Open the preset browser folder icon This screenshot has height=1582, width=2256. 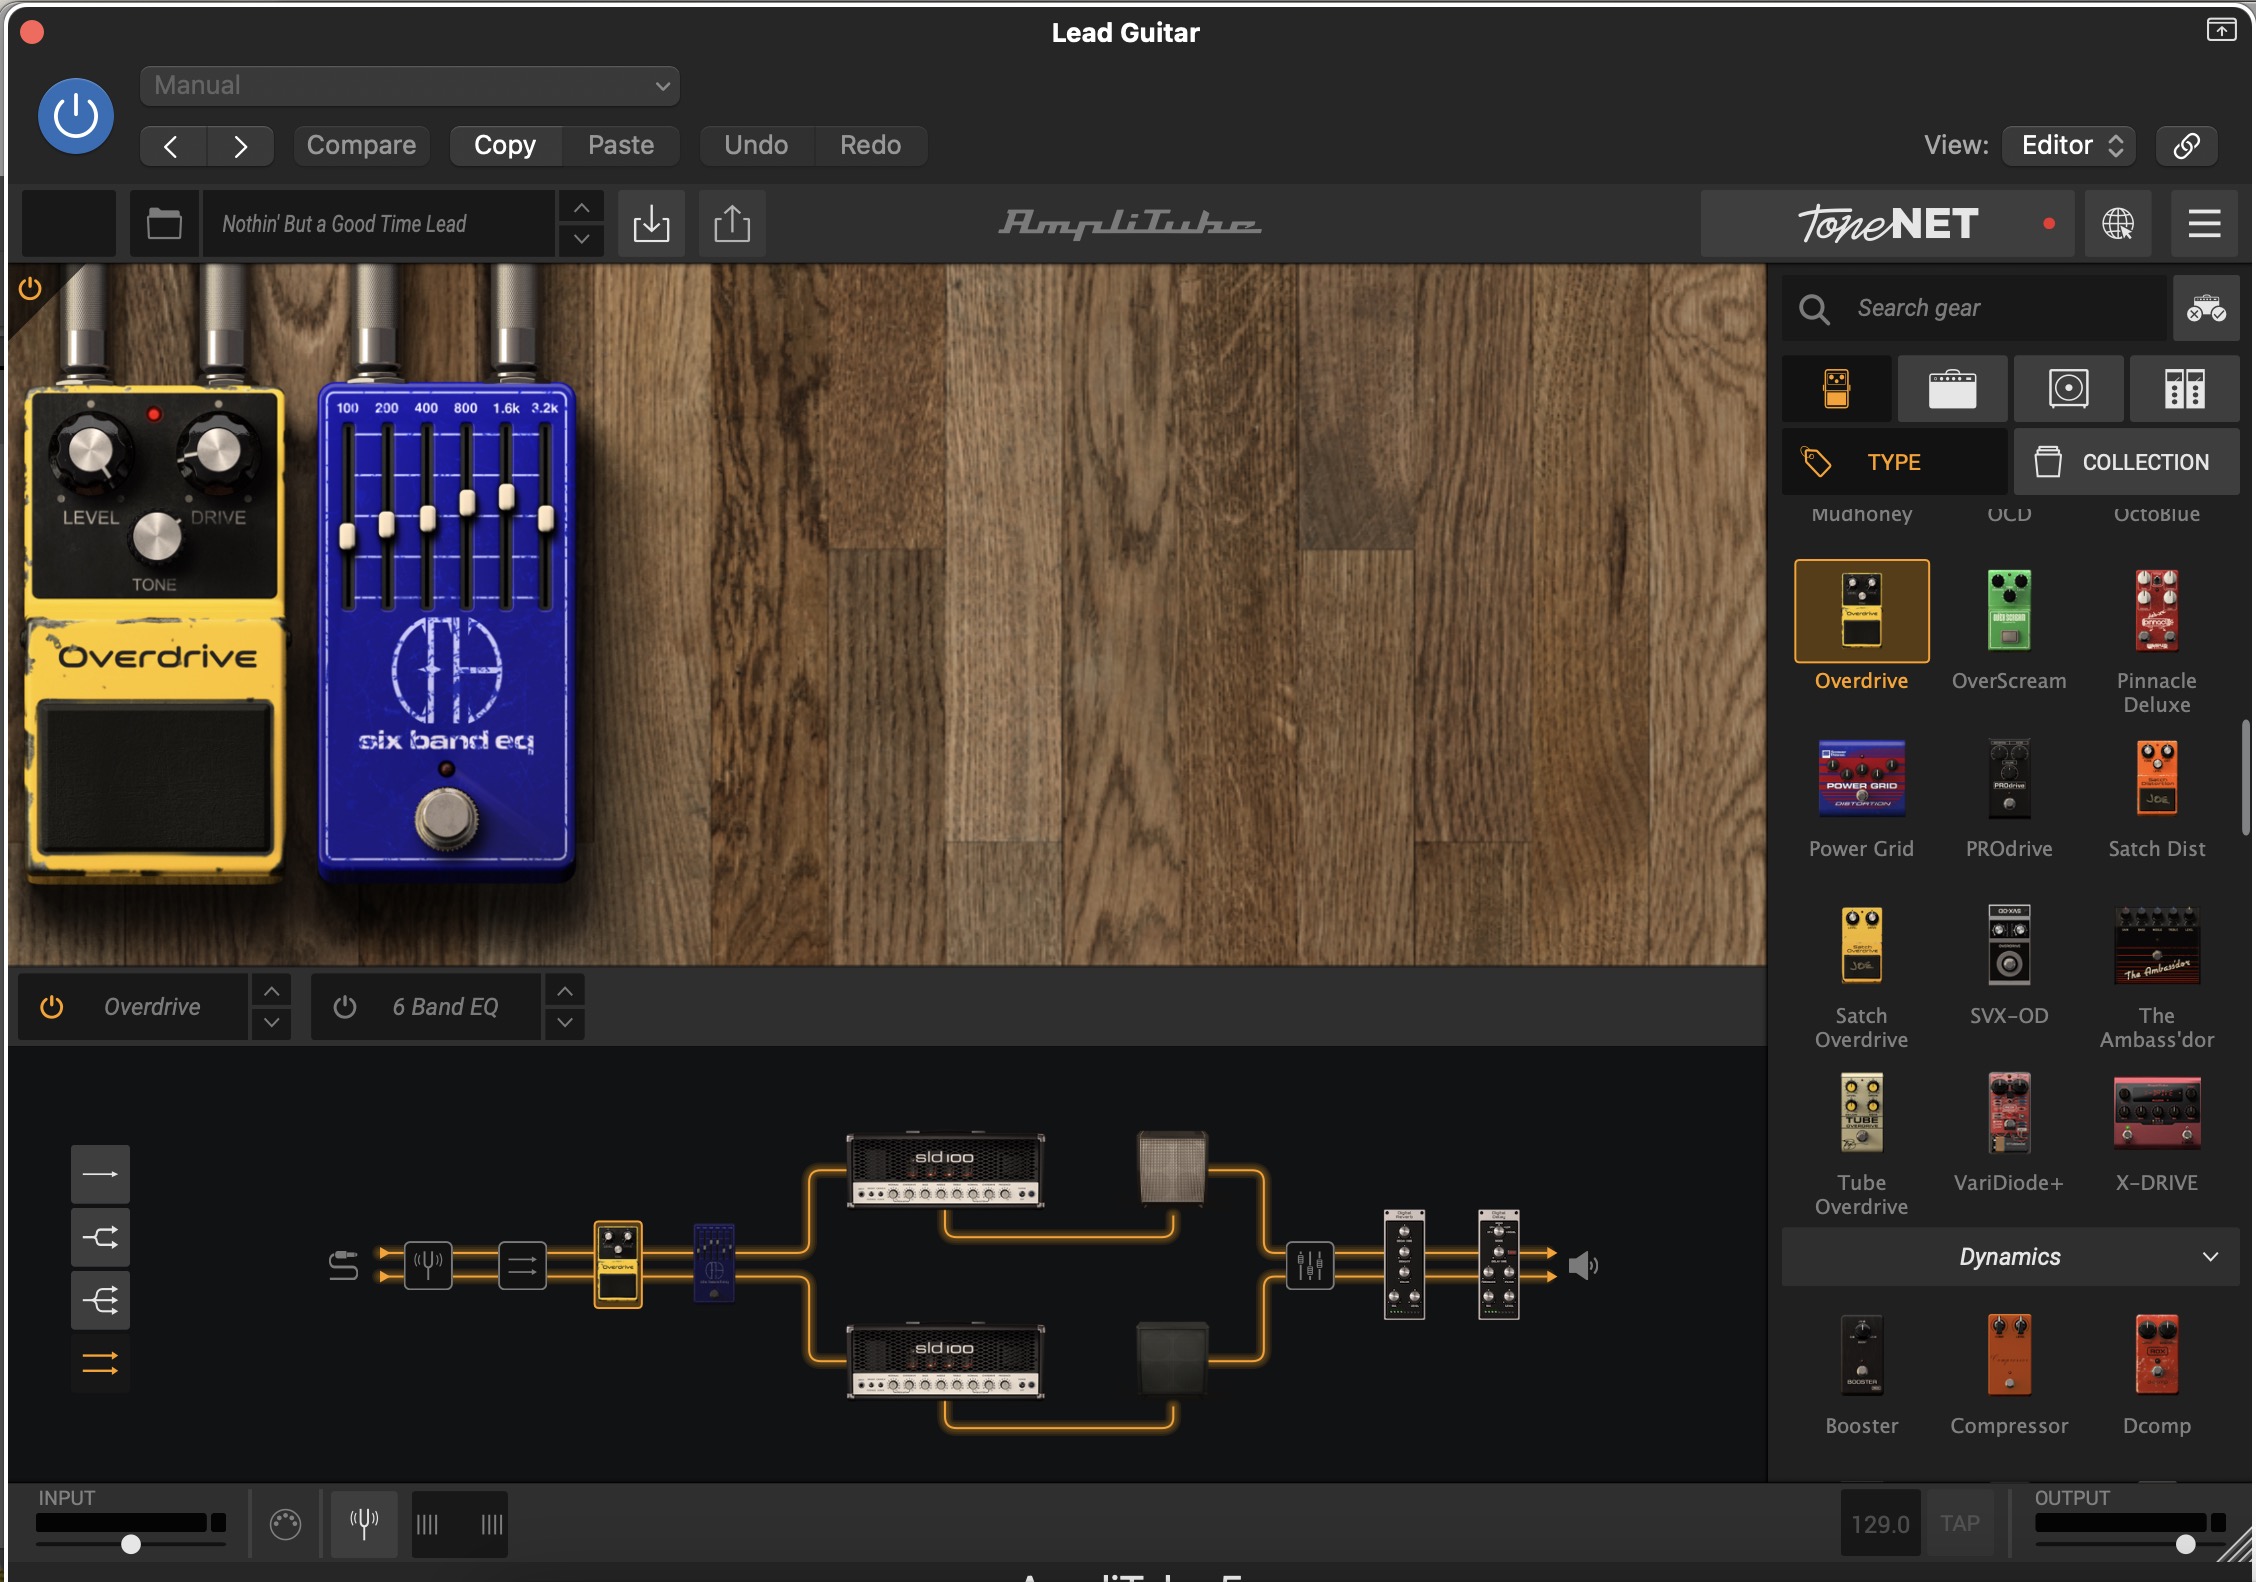(x=164, y=224)
